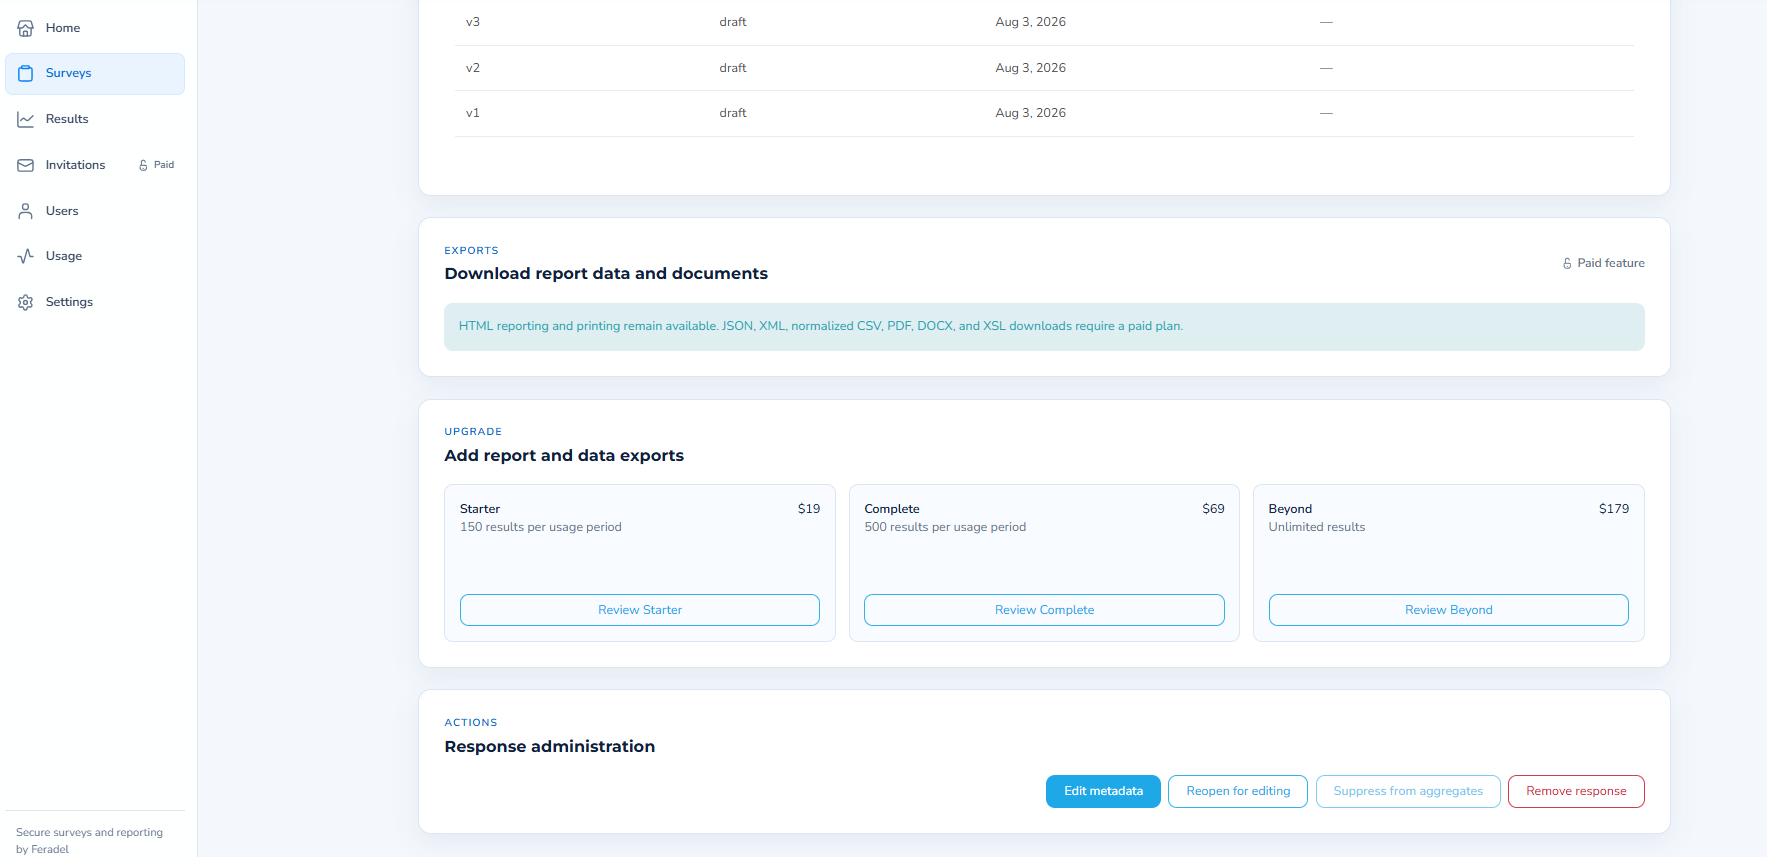
Task: Click Reopen for editing
Action: point(1238,791)
